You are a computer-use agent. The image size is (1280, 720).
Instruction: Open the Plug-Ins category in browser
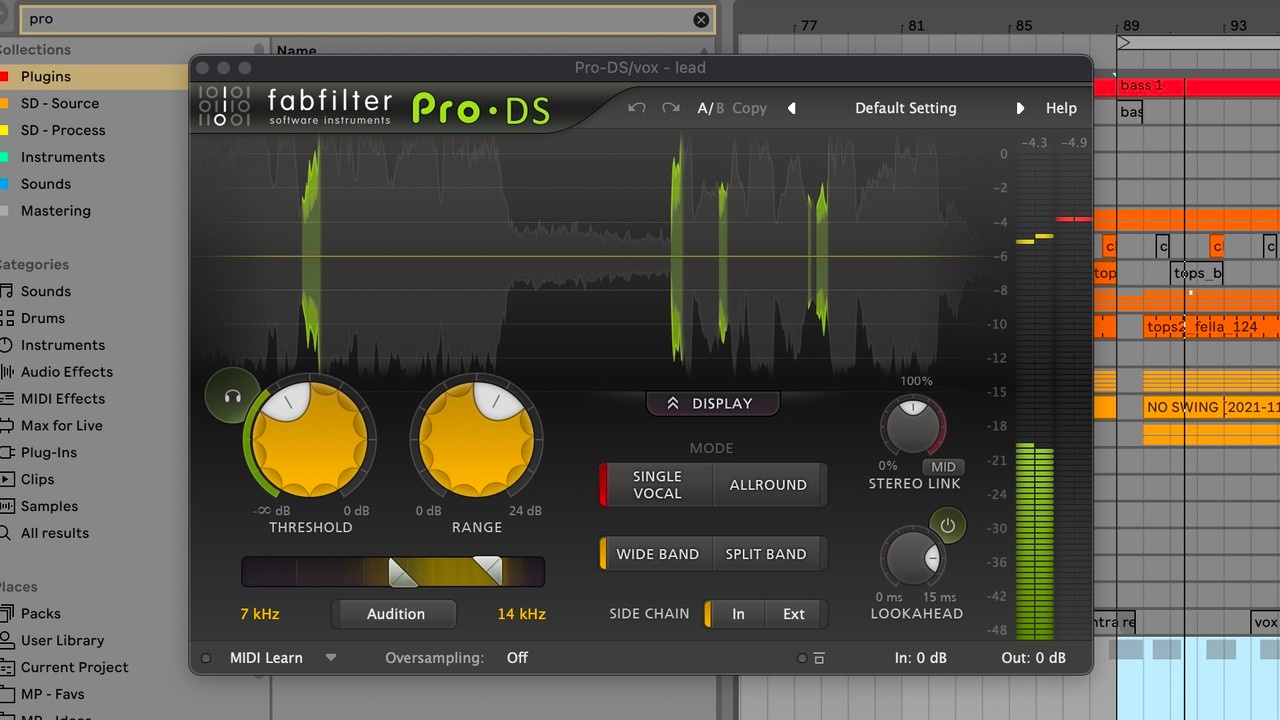click(49, 453)
